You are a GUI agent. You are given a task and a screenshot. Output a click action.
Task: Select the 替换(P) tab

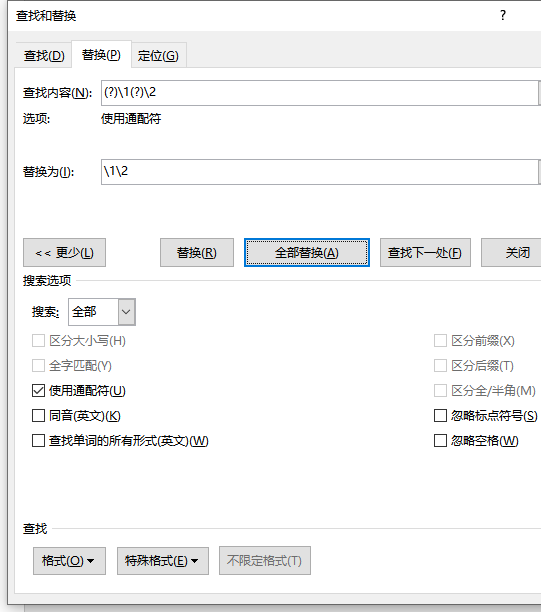[101, 55]
